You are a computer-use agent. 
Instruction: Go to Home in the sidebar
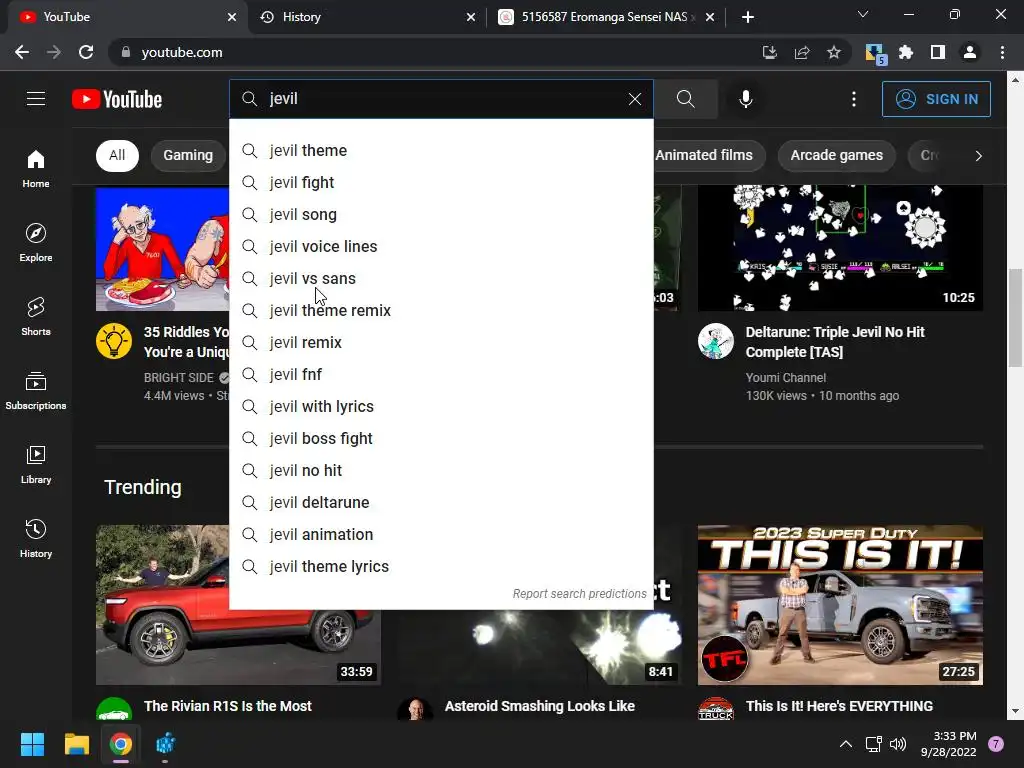(36, 168)
